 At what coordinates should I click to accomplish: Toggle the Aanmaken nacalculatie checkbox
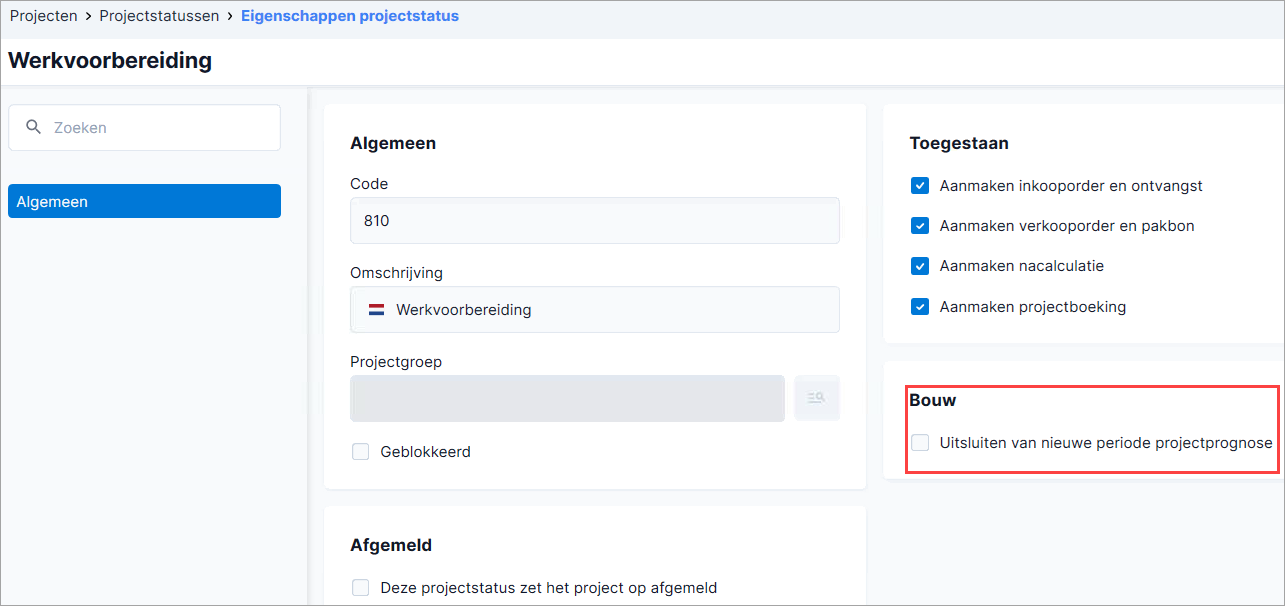click(x=920, y=266)
